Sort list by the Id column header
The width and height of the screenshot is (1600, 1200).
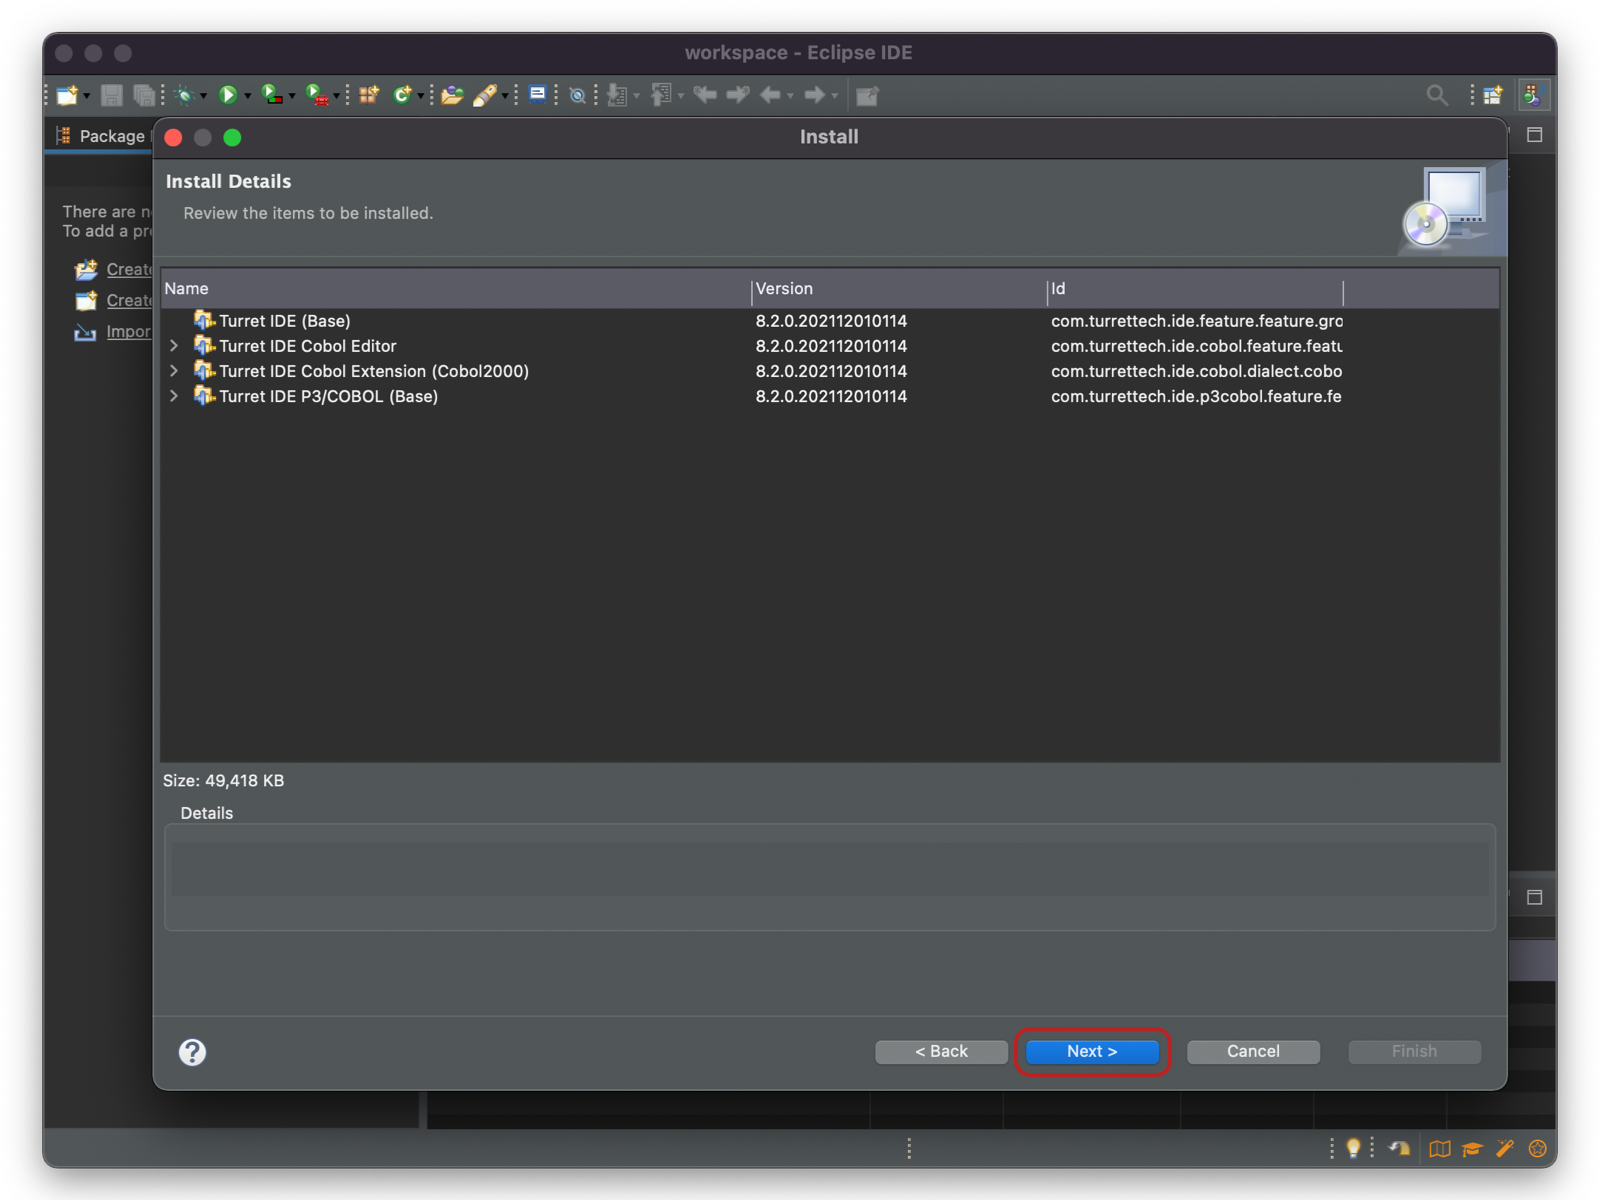point(1195,289)
